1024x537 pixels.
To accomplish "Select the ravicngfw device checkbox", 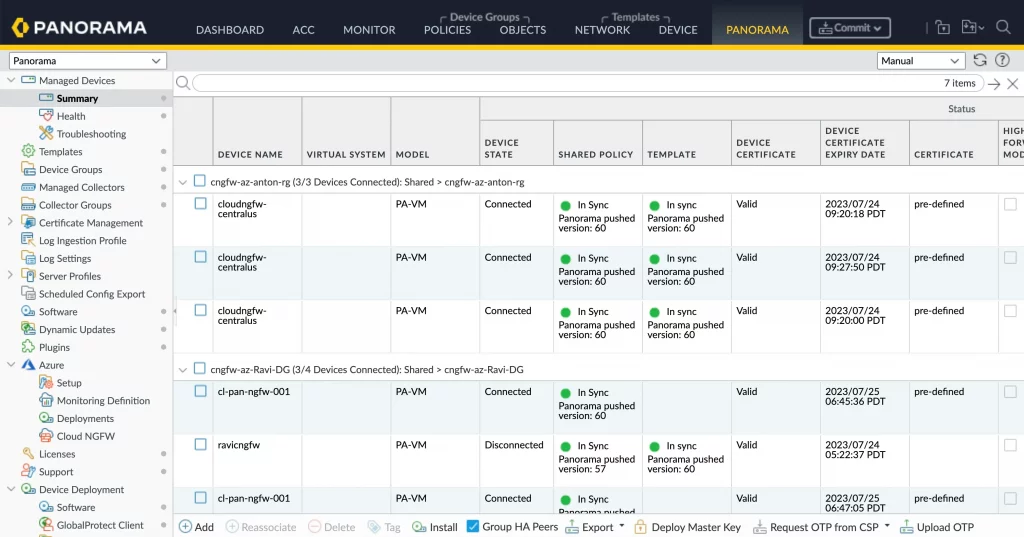I will point(200,444).
